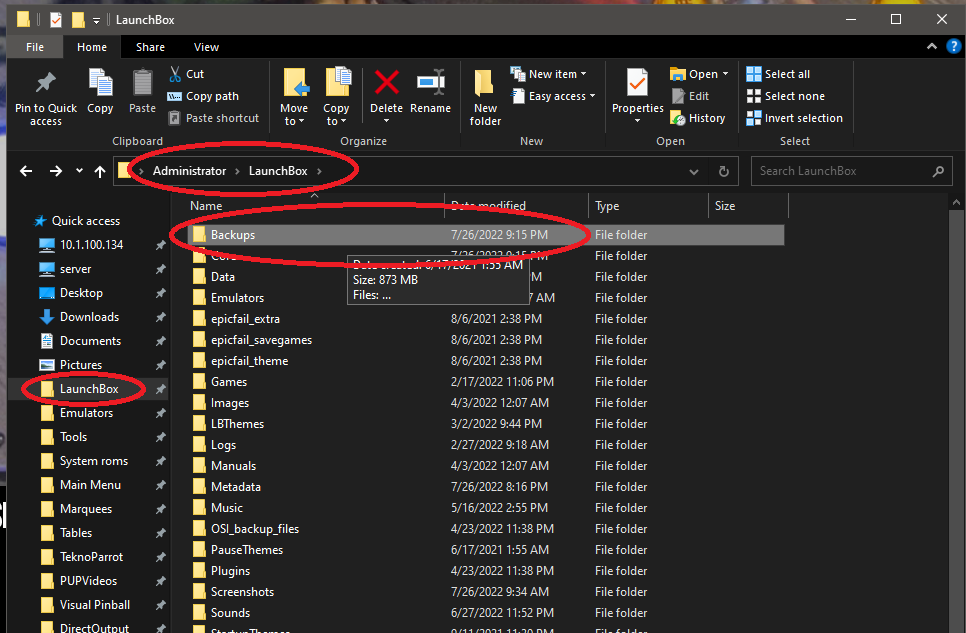The height and width of the screenshot is (633, 966).
Task: Open Desktop from Quick access
Action: pos(71,293)
